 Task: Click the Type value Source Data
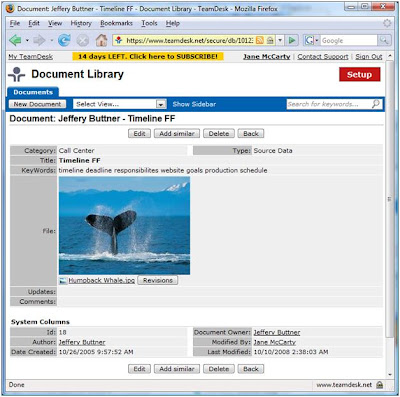coord(273,151)
